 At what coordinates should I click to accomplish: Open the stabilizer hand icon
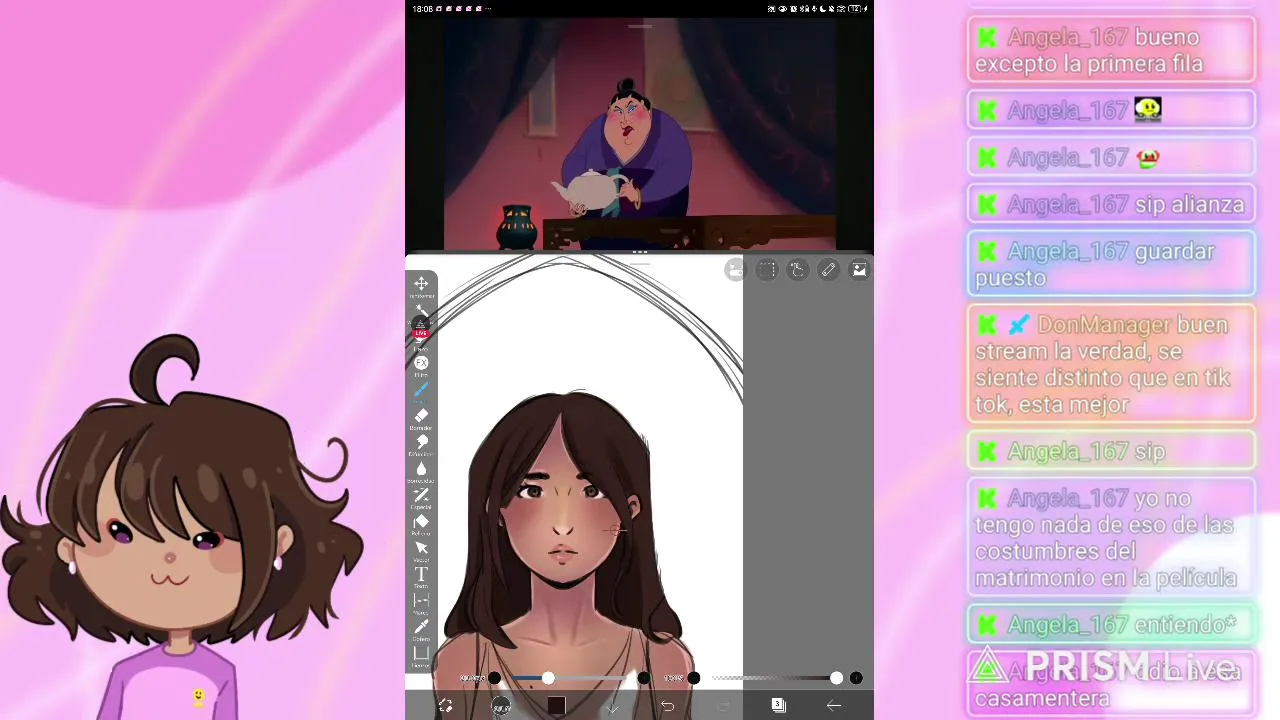point(797,270)
